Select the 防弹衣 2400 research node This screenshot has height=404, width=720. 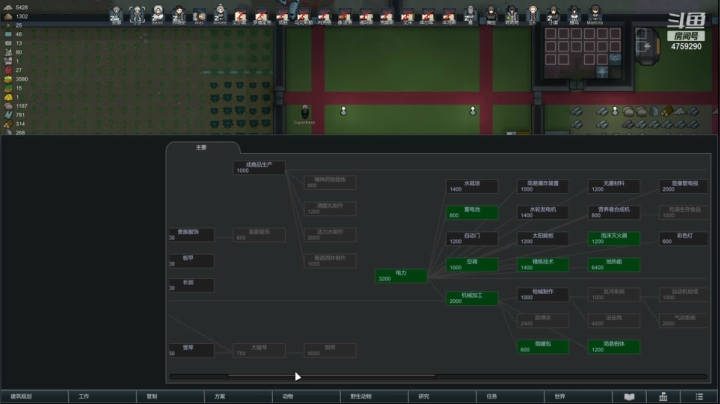pos(543,320)
